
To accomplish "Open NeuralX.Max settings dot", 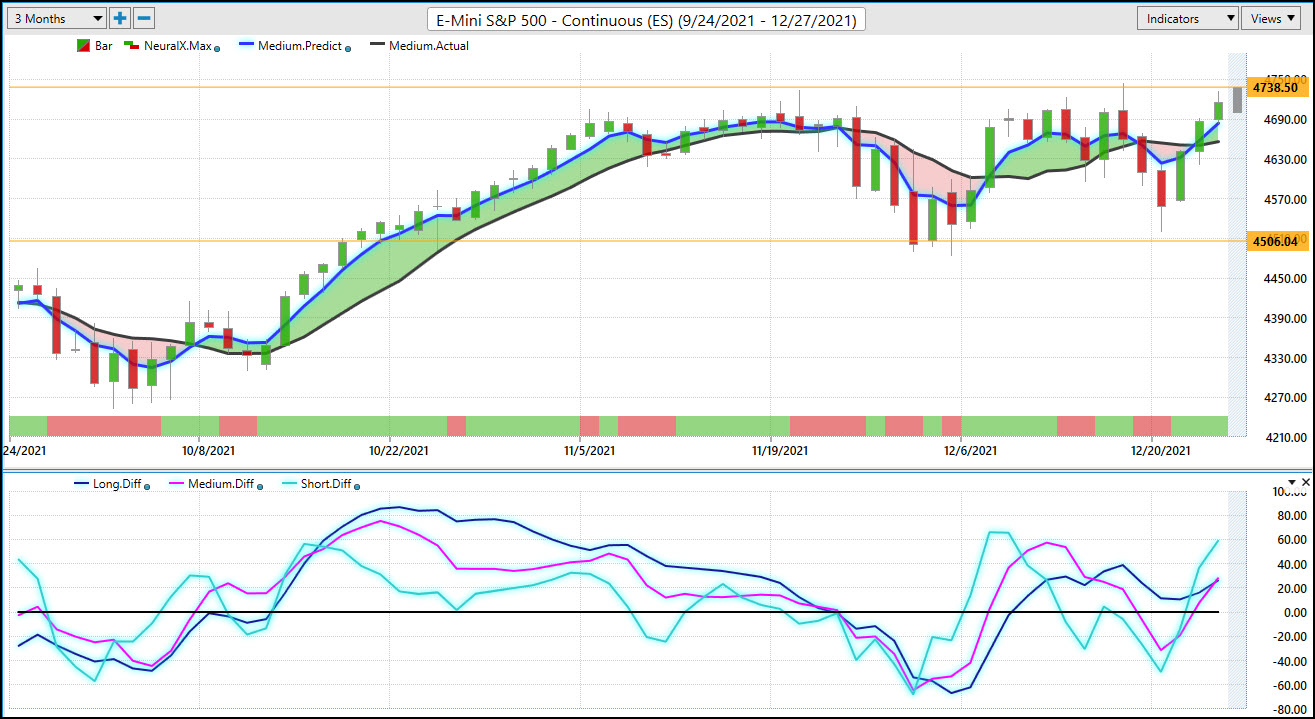I will [x=217, y=48].
